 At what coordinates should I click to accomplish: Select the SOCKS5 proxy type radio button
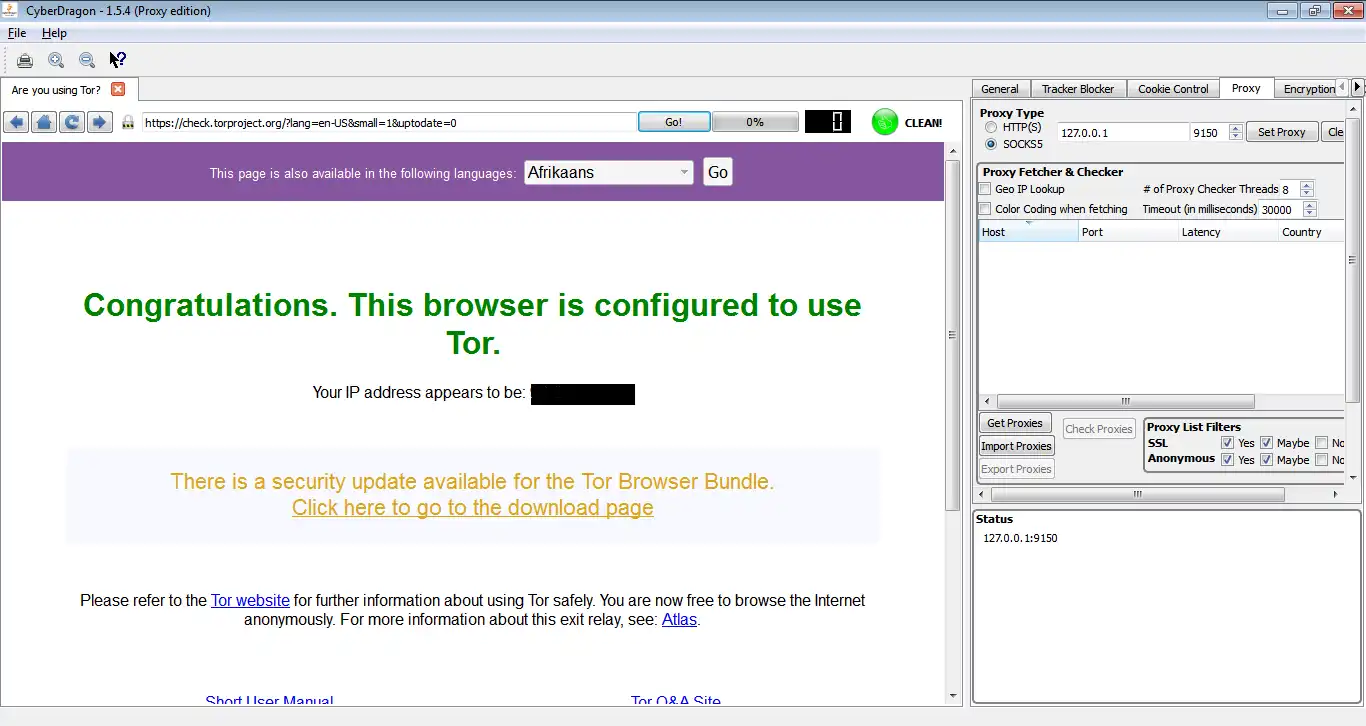click(x=991, y=144)
